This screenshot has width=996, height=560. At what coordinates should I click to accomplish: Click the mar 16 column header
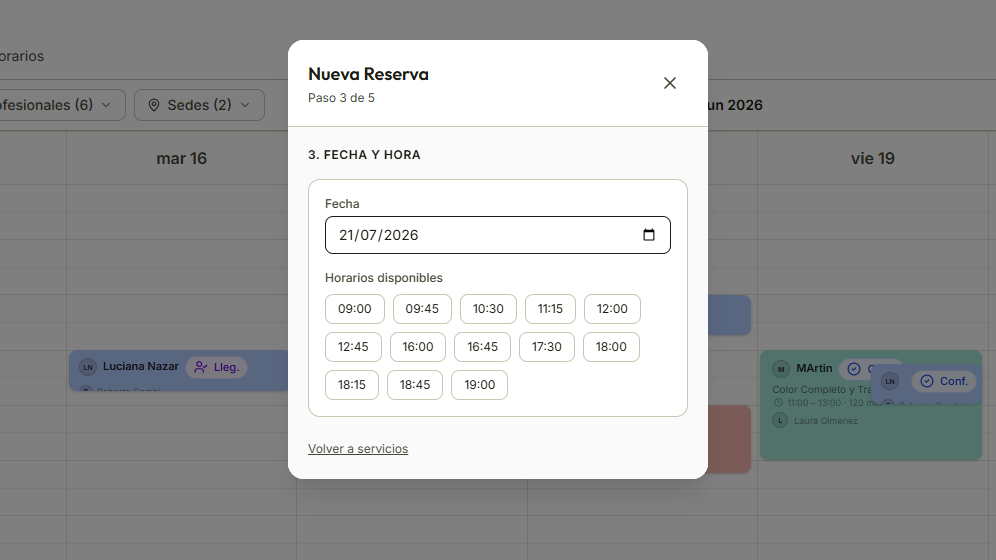(182, 159)
